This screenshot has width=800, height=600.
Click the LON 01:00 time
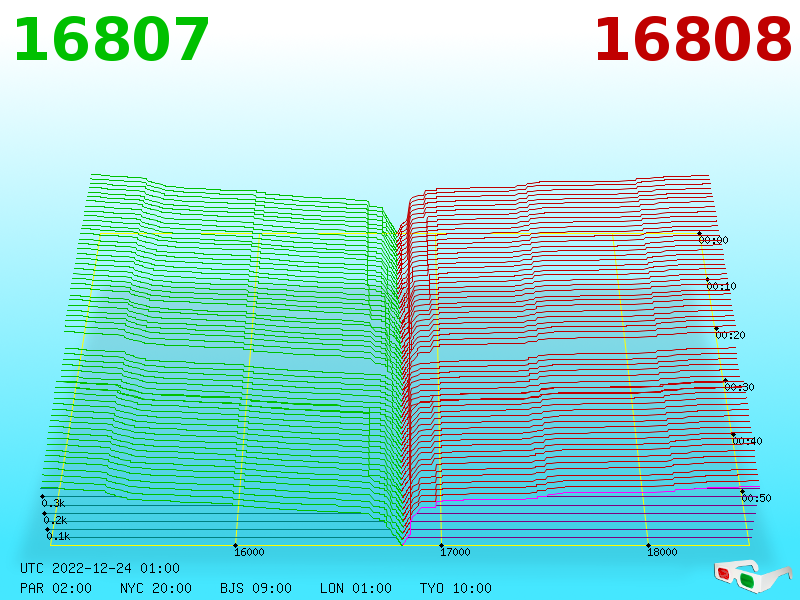click(x=356, y=588)
